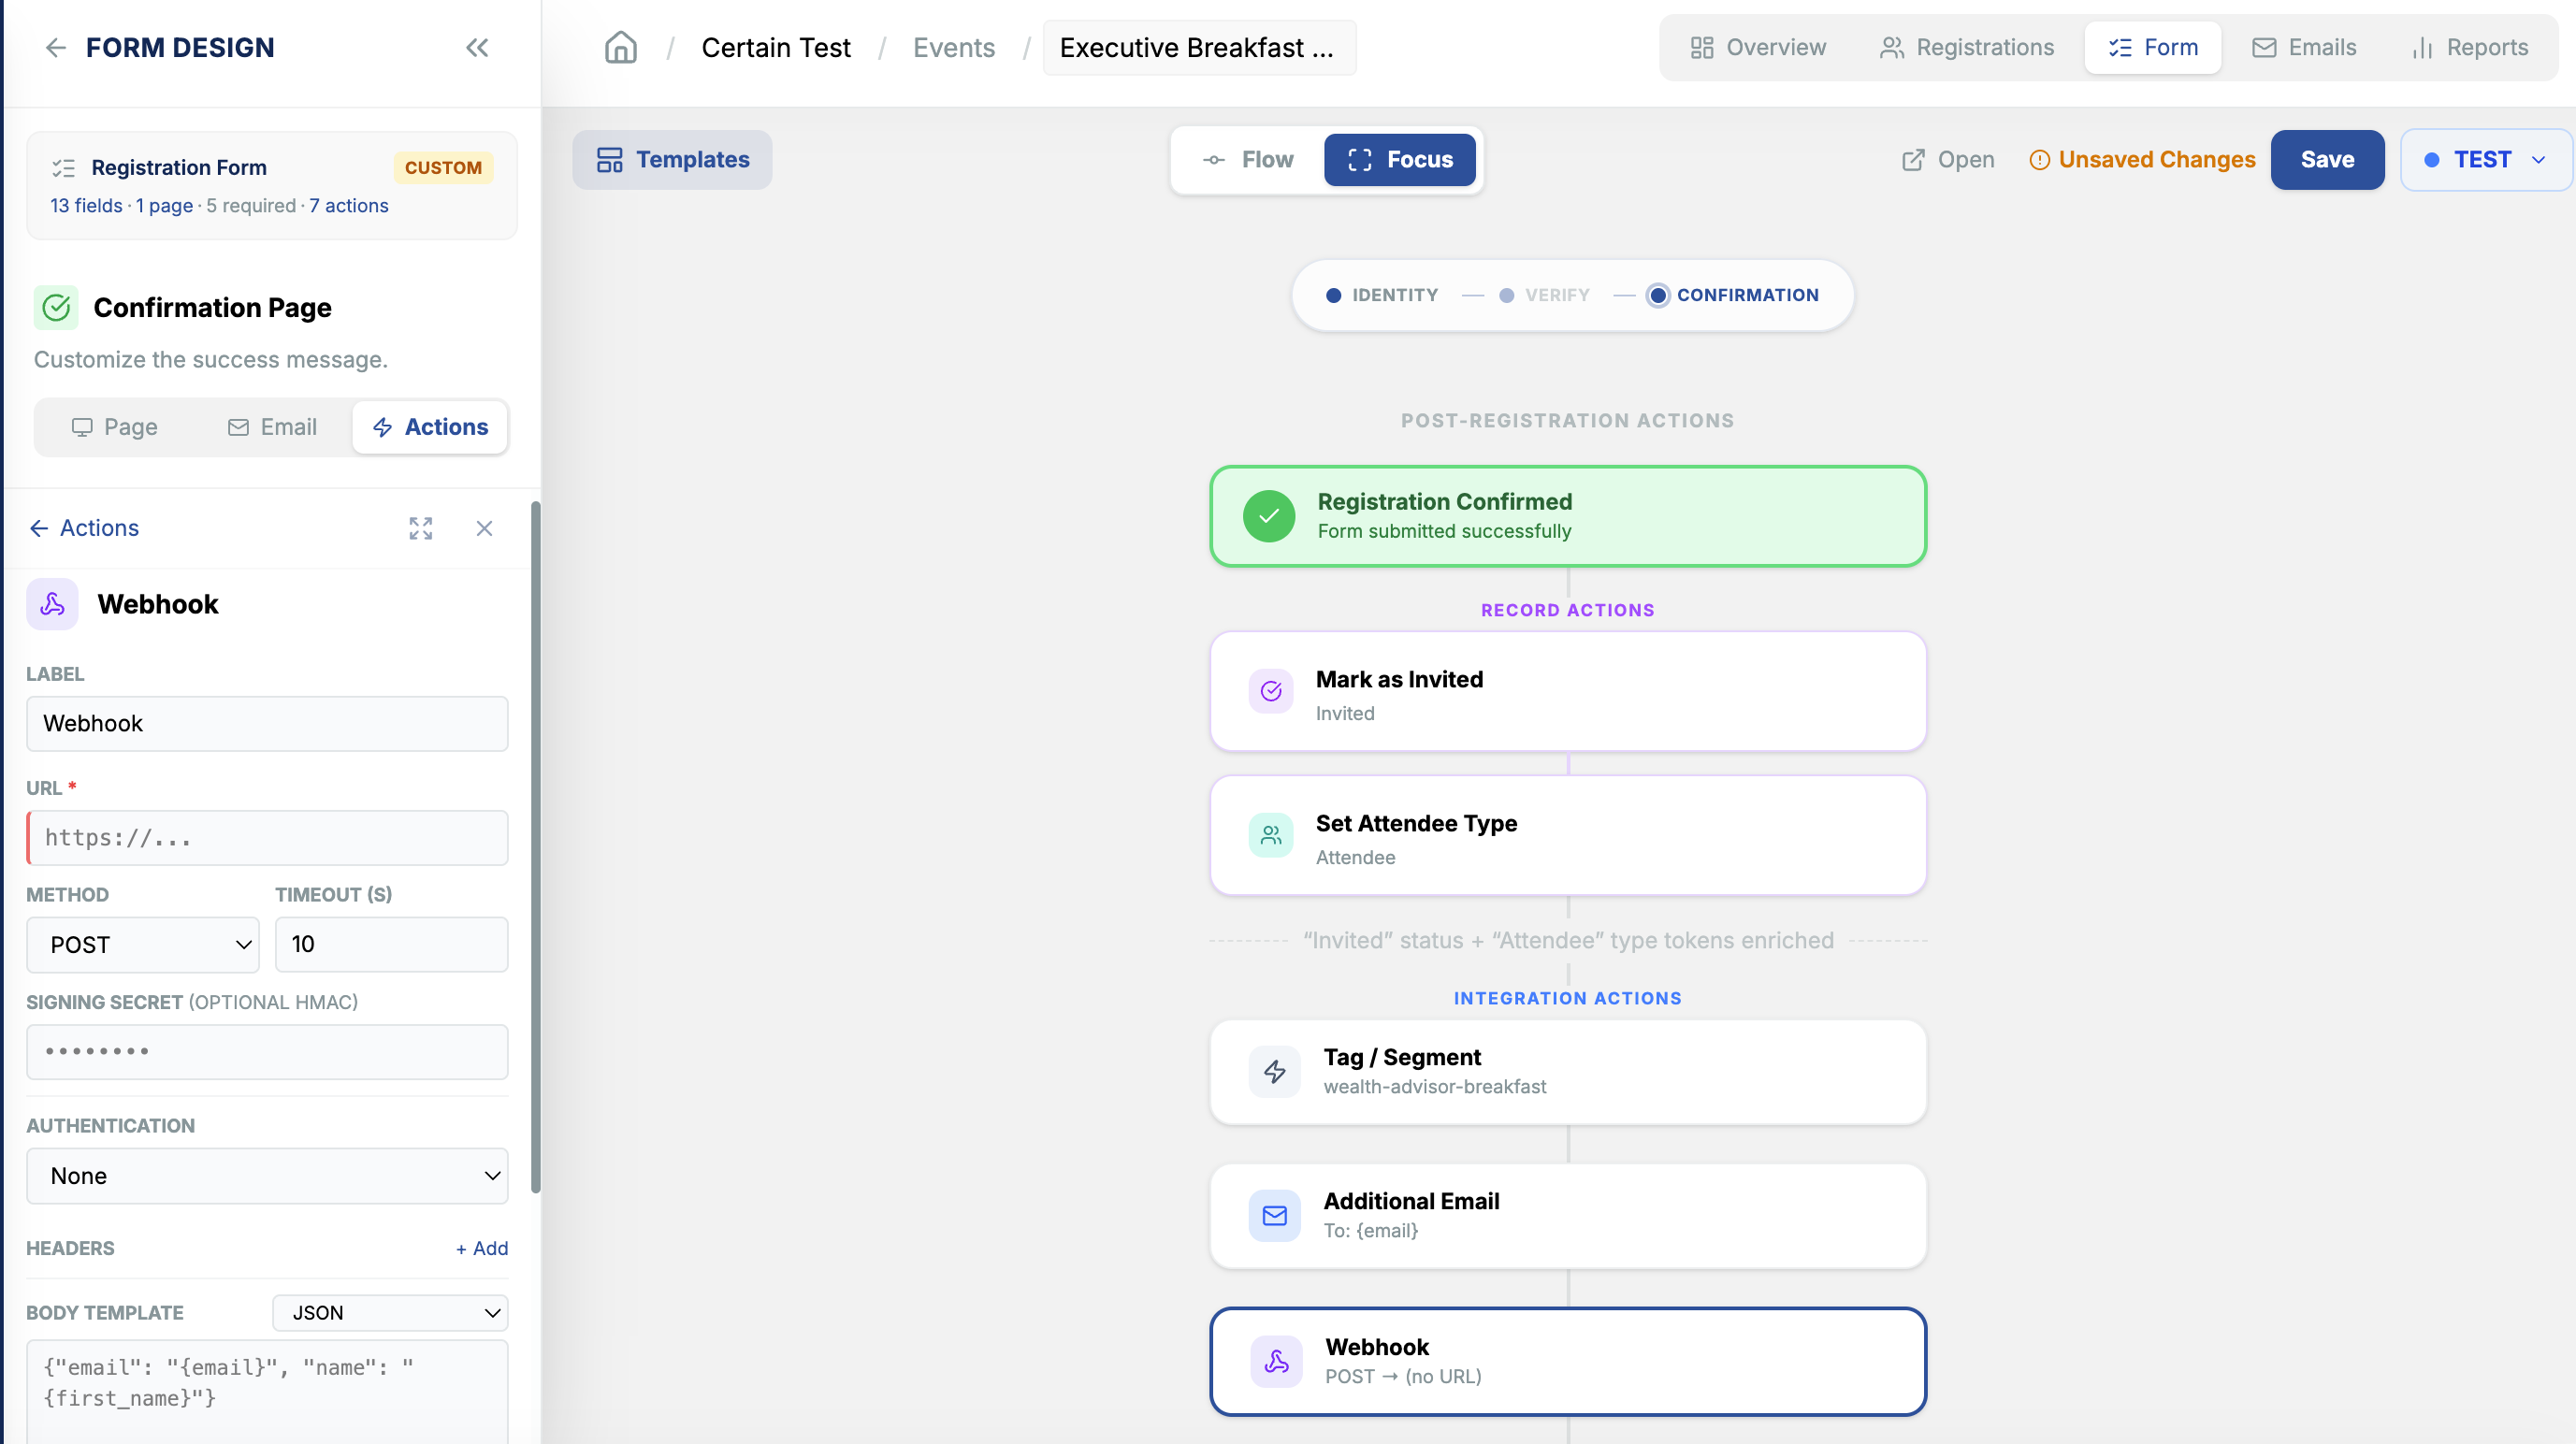Add a new header
This screenshot has height=1444, width=2576.
pyautogui.click(x=482, y=1248)
